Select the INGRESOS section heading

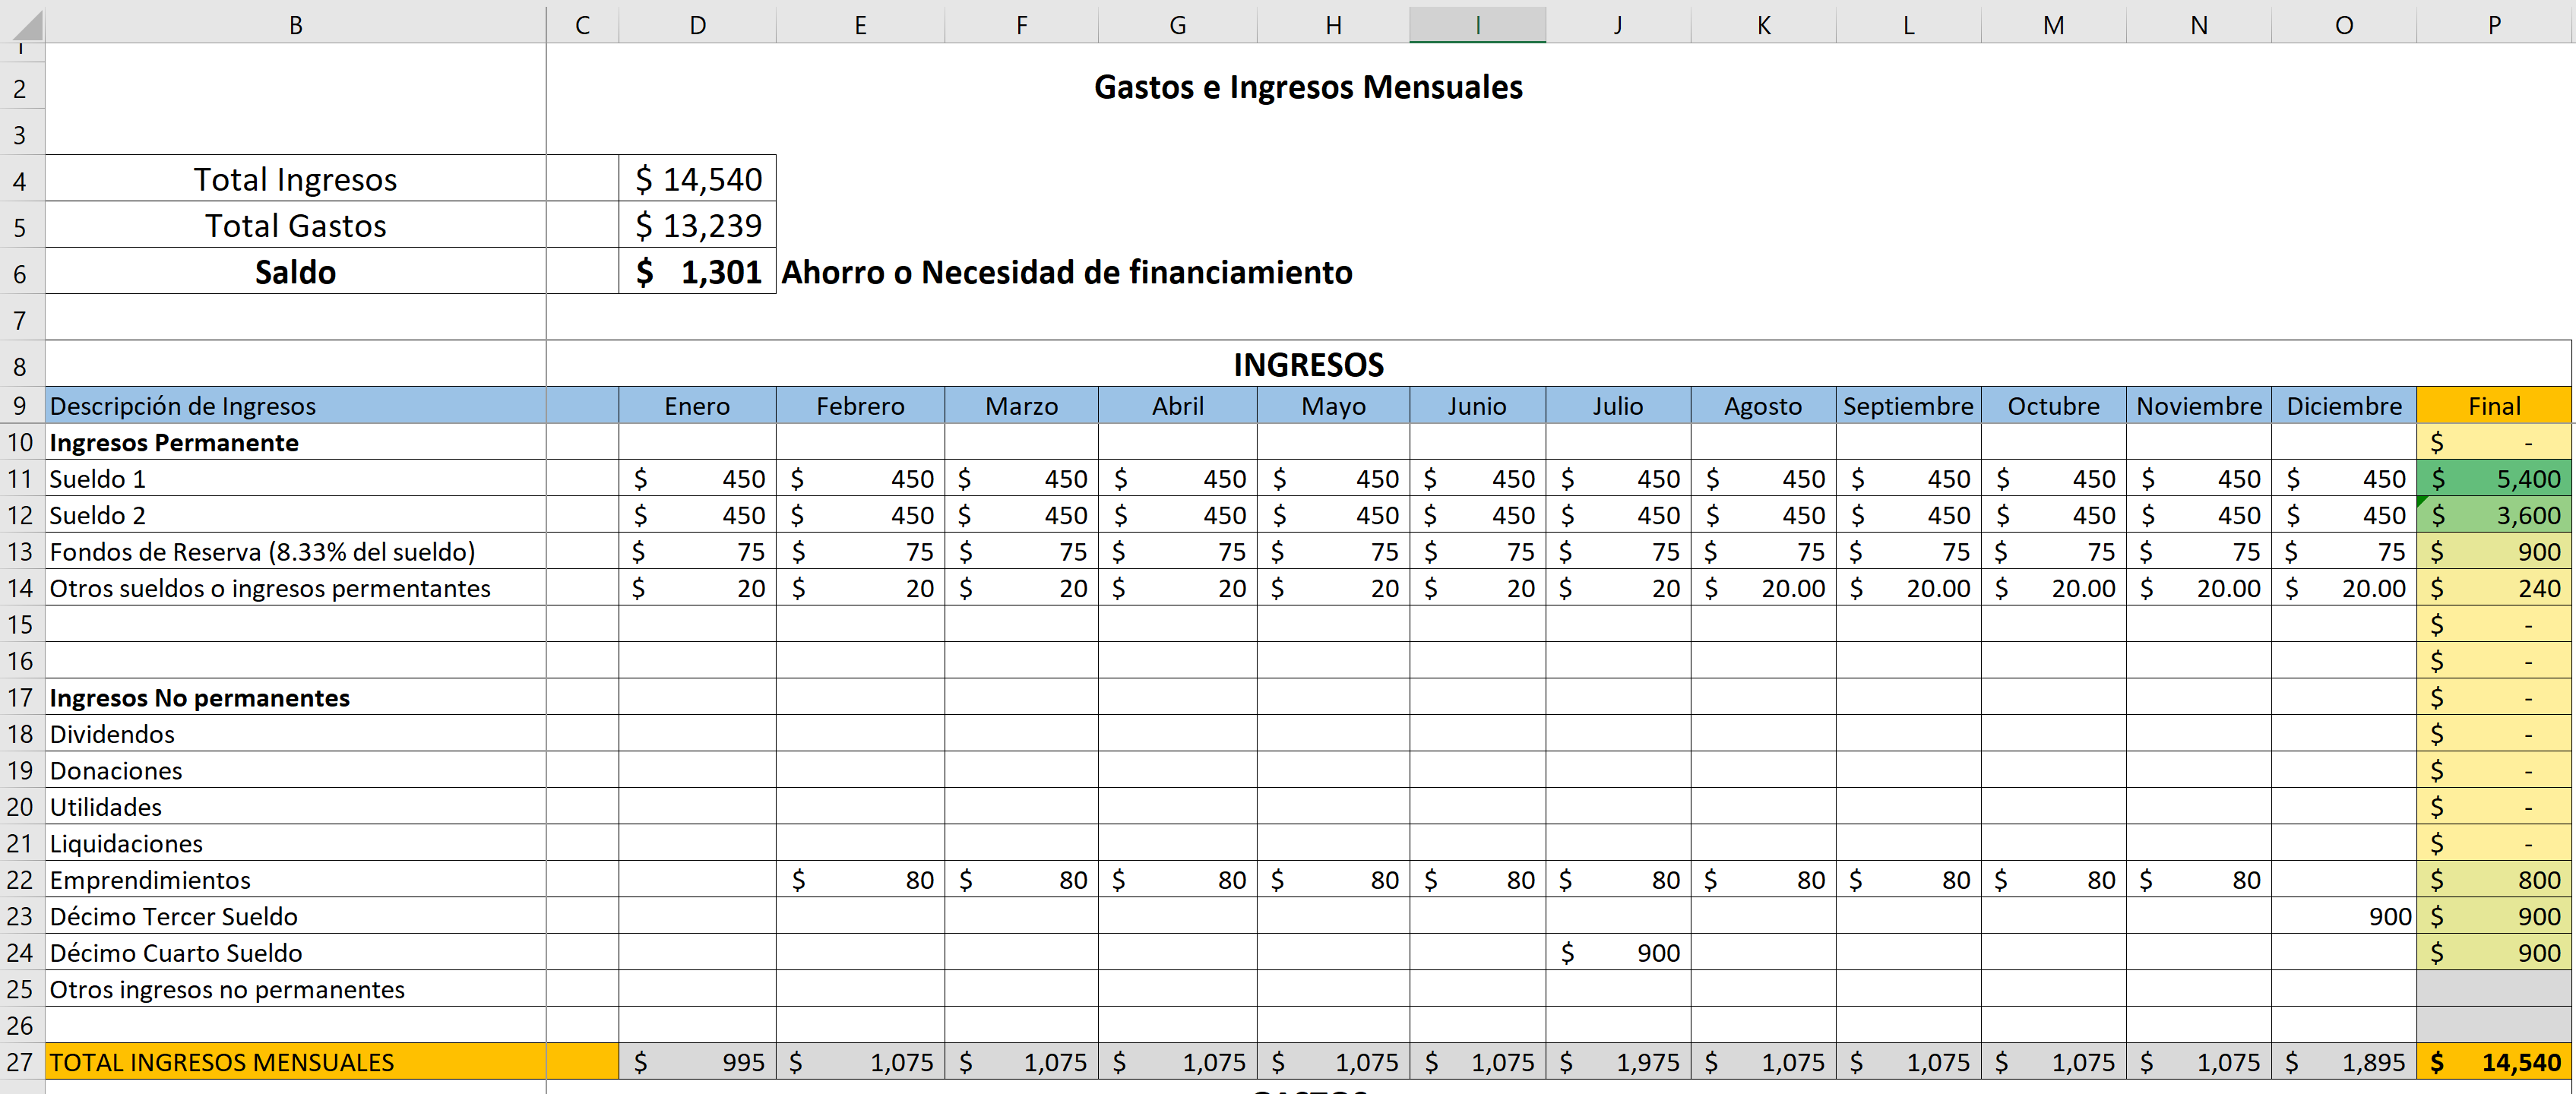[1308, 365]
